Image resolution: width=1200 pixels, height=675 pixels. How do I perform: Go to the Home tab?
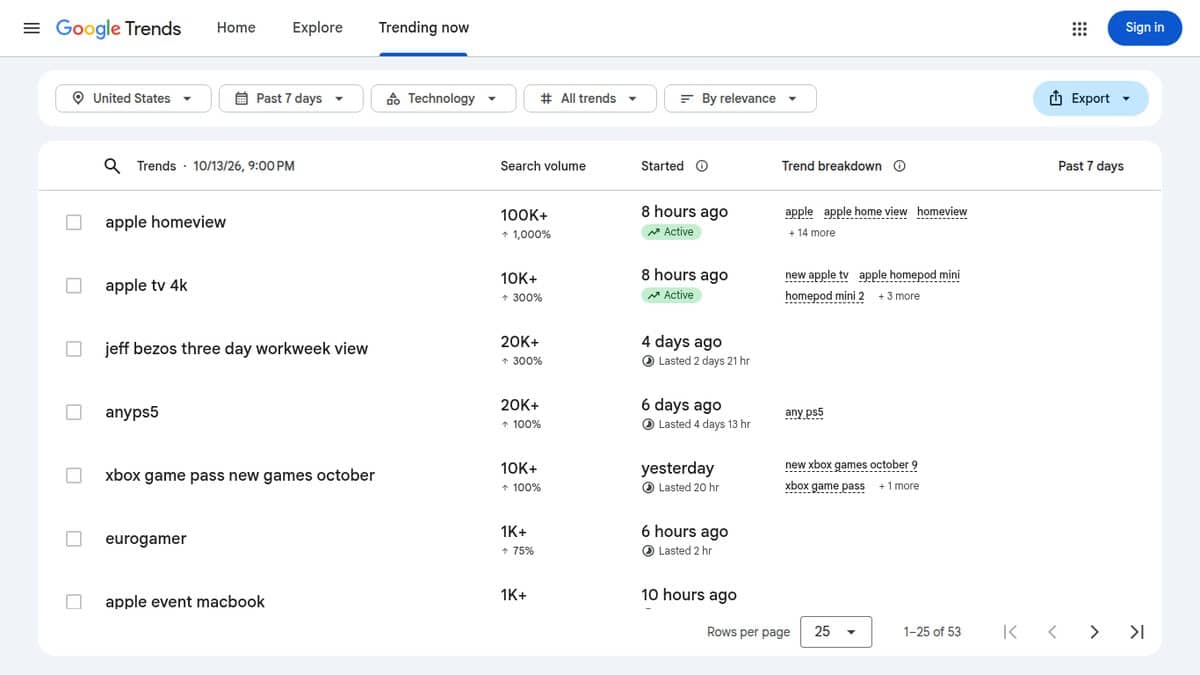[x=236, y=28]
